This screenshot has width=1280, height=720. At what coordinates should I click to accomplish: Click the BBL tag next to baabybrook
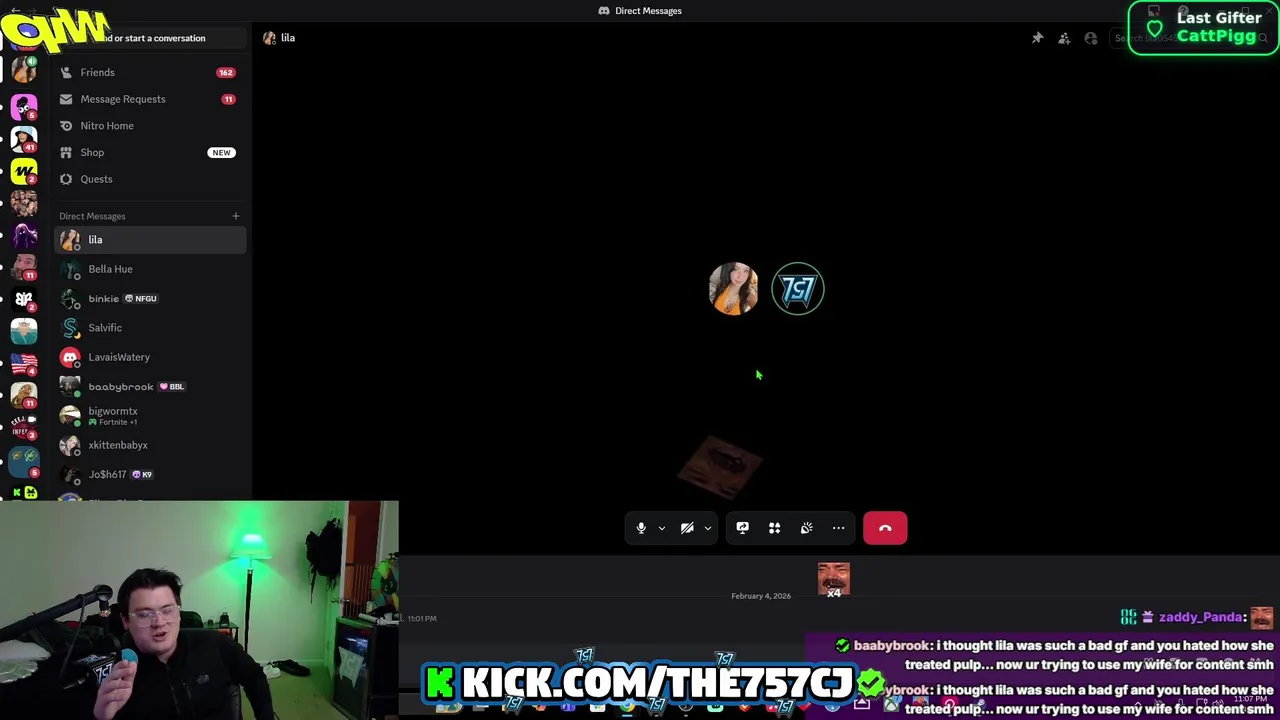pyautogui.click(x=172, y=386)
